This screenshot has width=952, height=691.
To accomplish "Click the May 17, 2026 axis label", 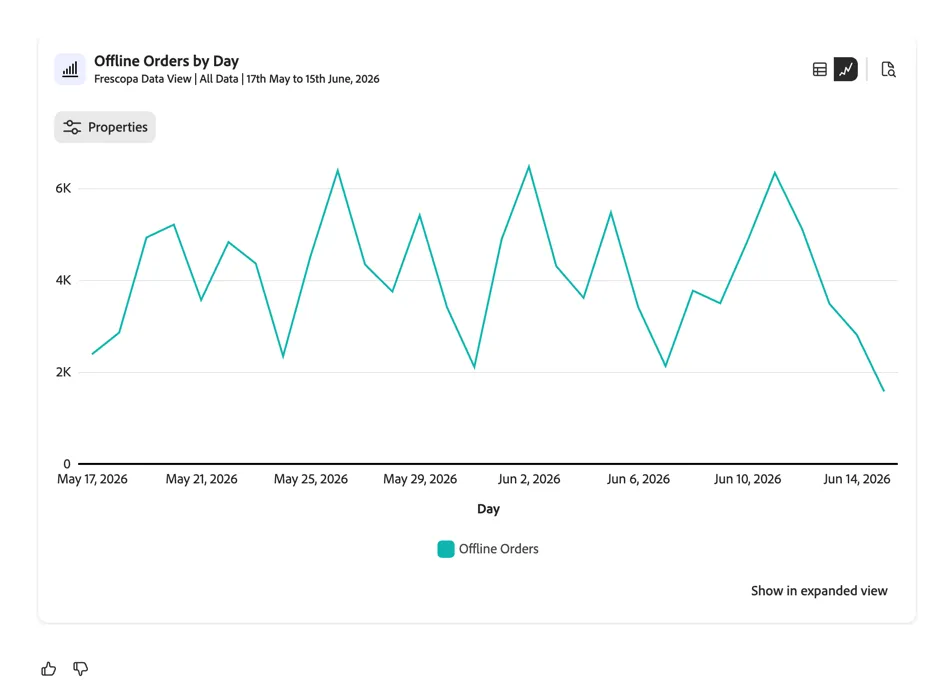I will click(92, 479).
